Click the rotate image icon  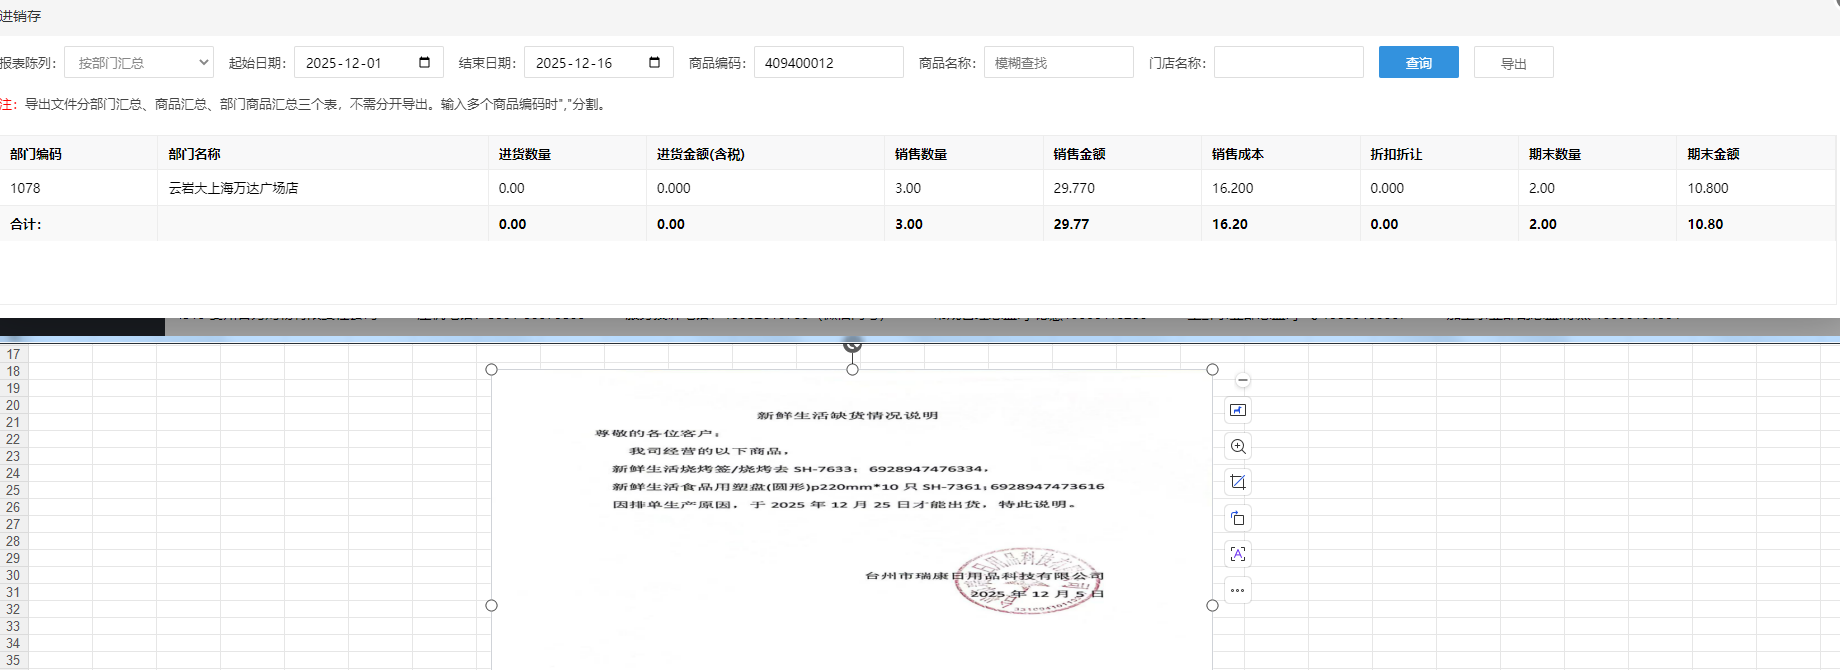click(1238, 518)
